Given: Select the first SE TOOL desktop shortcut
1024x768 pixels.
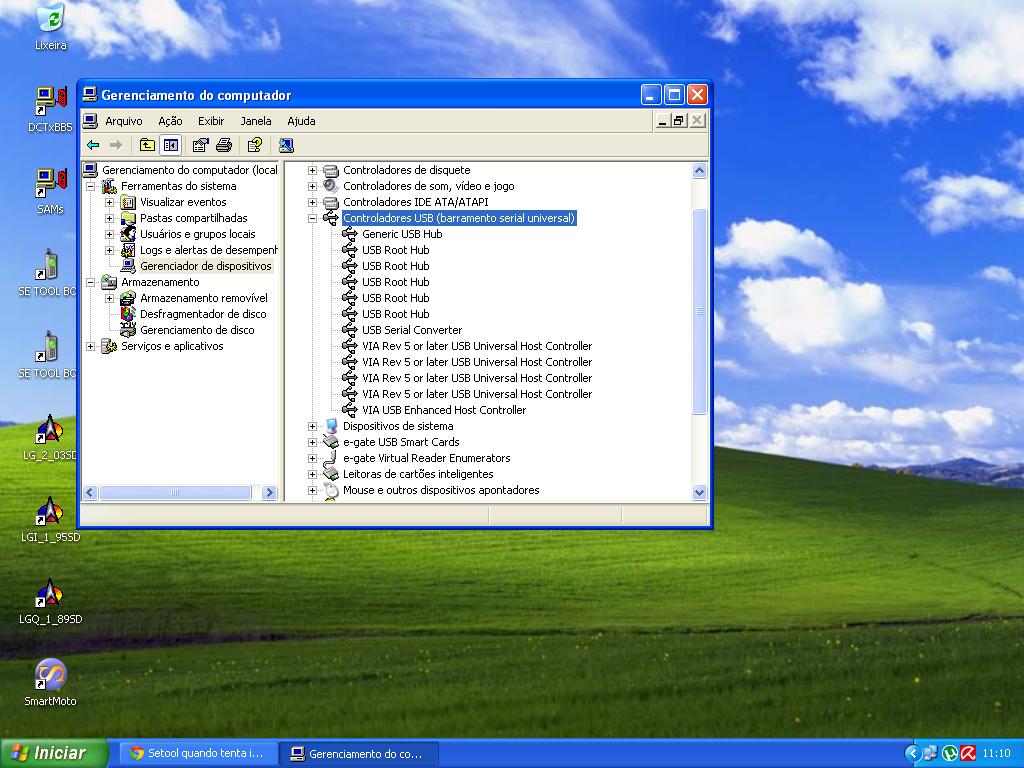Looking at the screenshot, I should click(47, 273).
